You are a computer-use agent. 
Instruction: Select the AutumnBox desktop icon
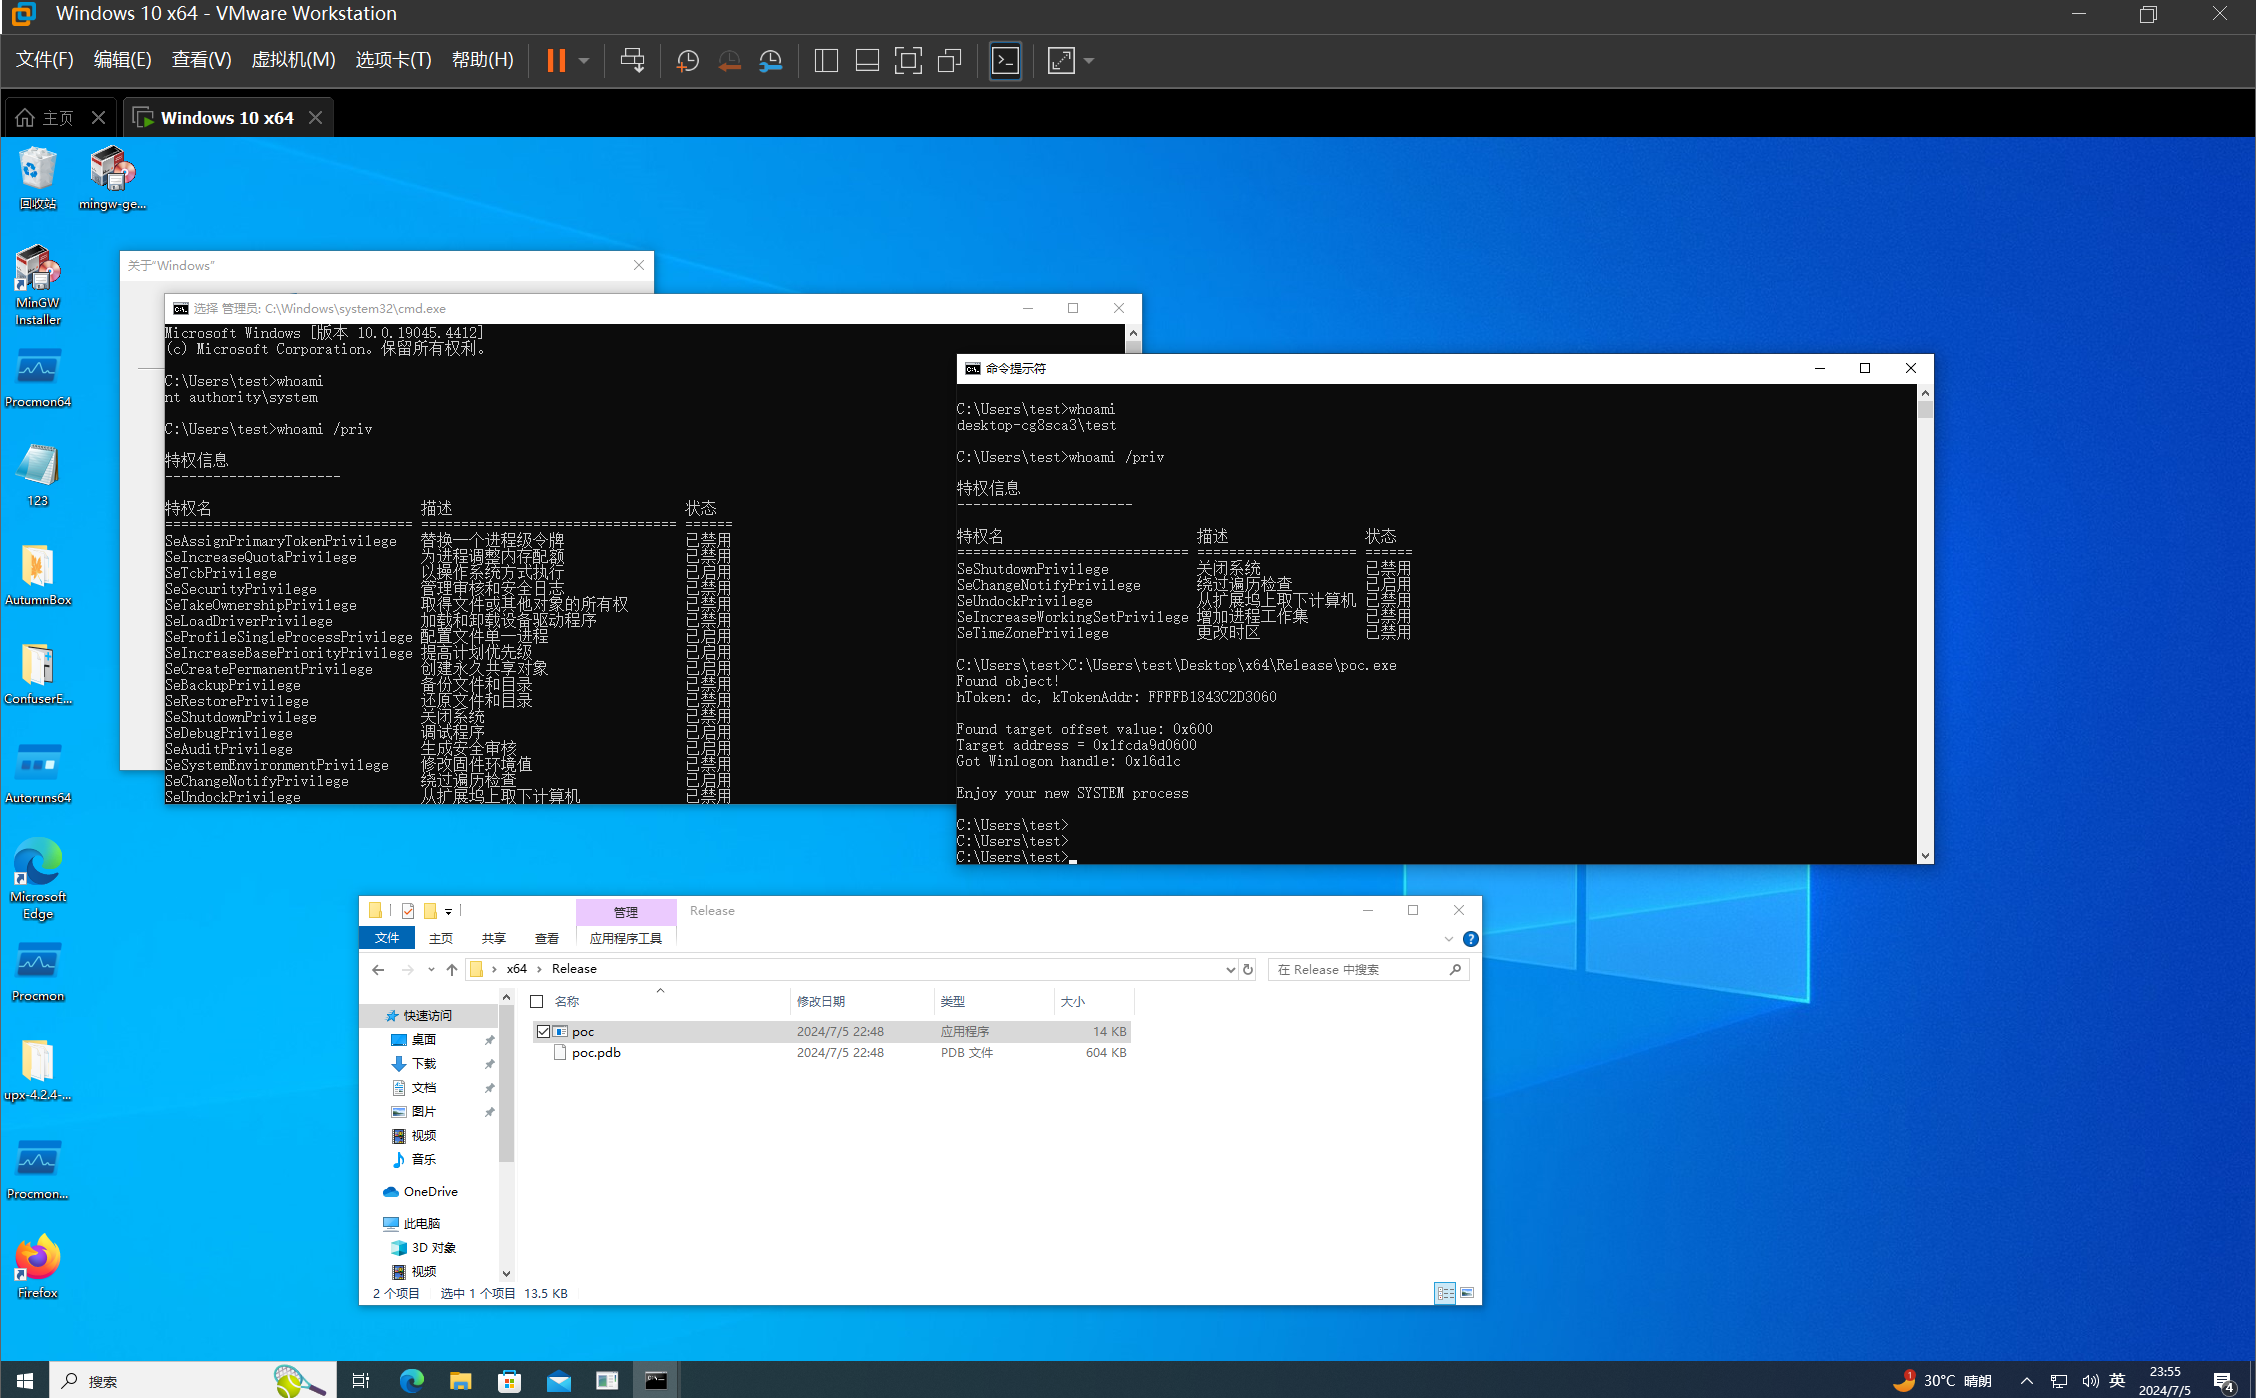(x=38, y=575)
